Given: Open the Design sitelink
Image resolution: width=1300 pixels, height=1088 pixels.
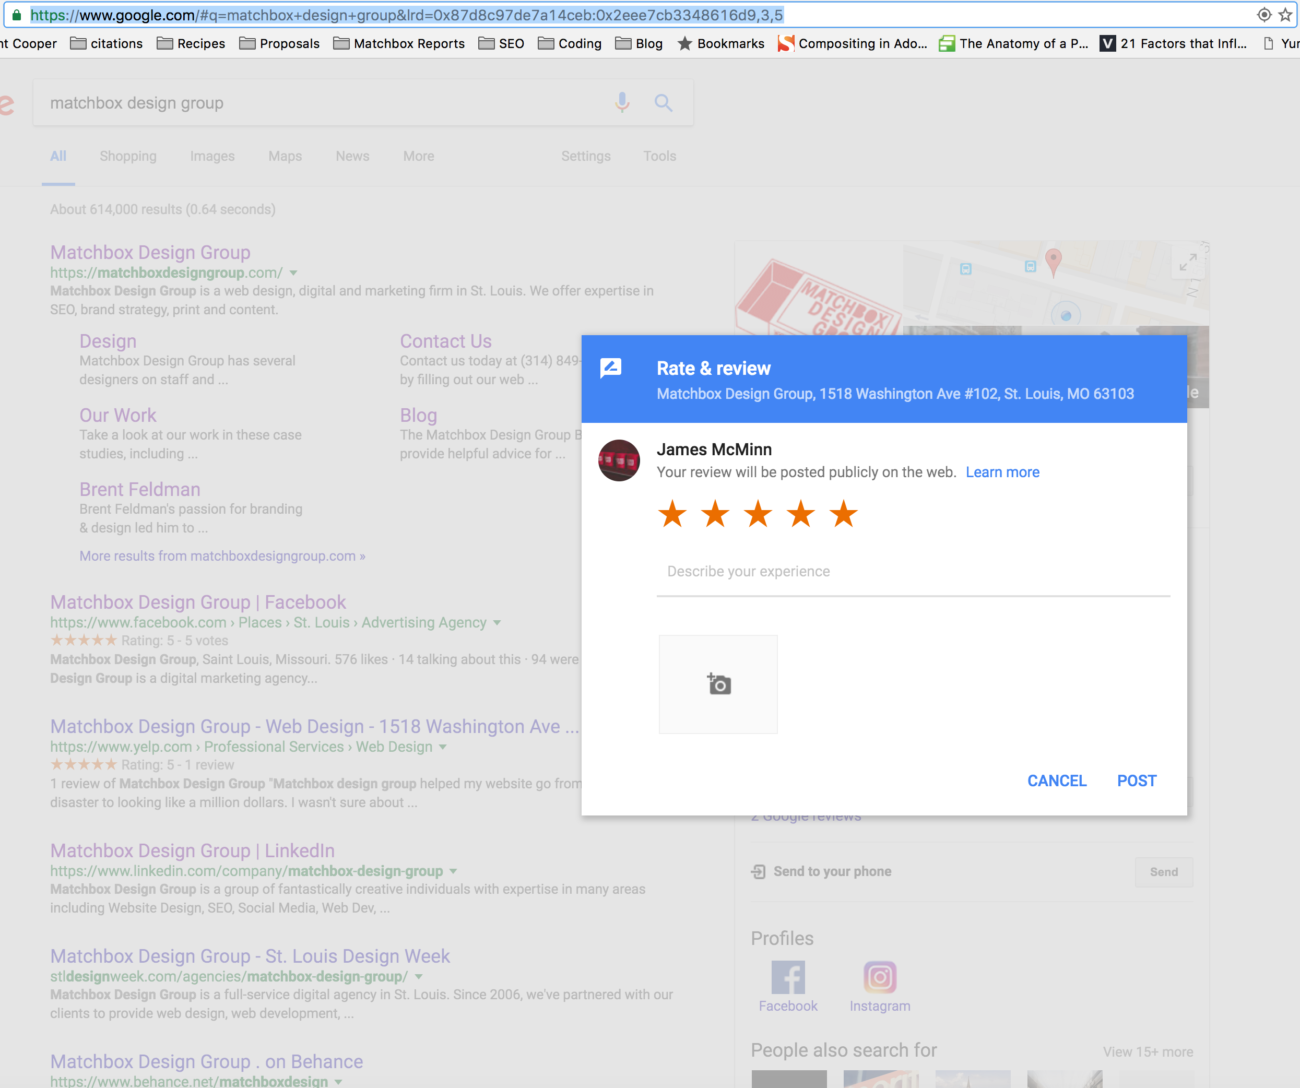Looking at the screenshot, I should pyautogui.click(x=108, y=341).
